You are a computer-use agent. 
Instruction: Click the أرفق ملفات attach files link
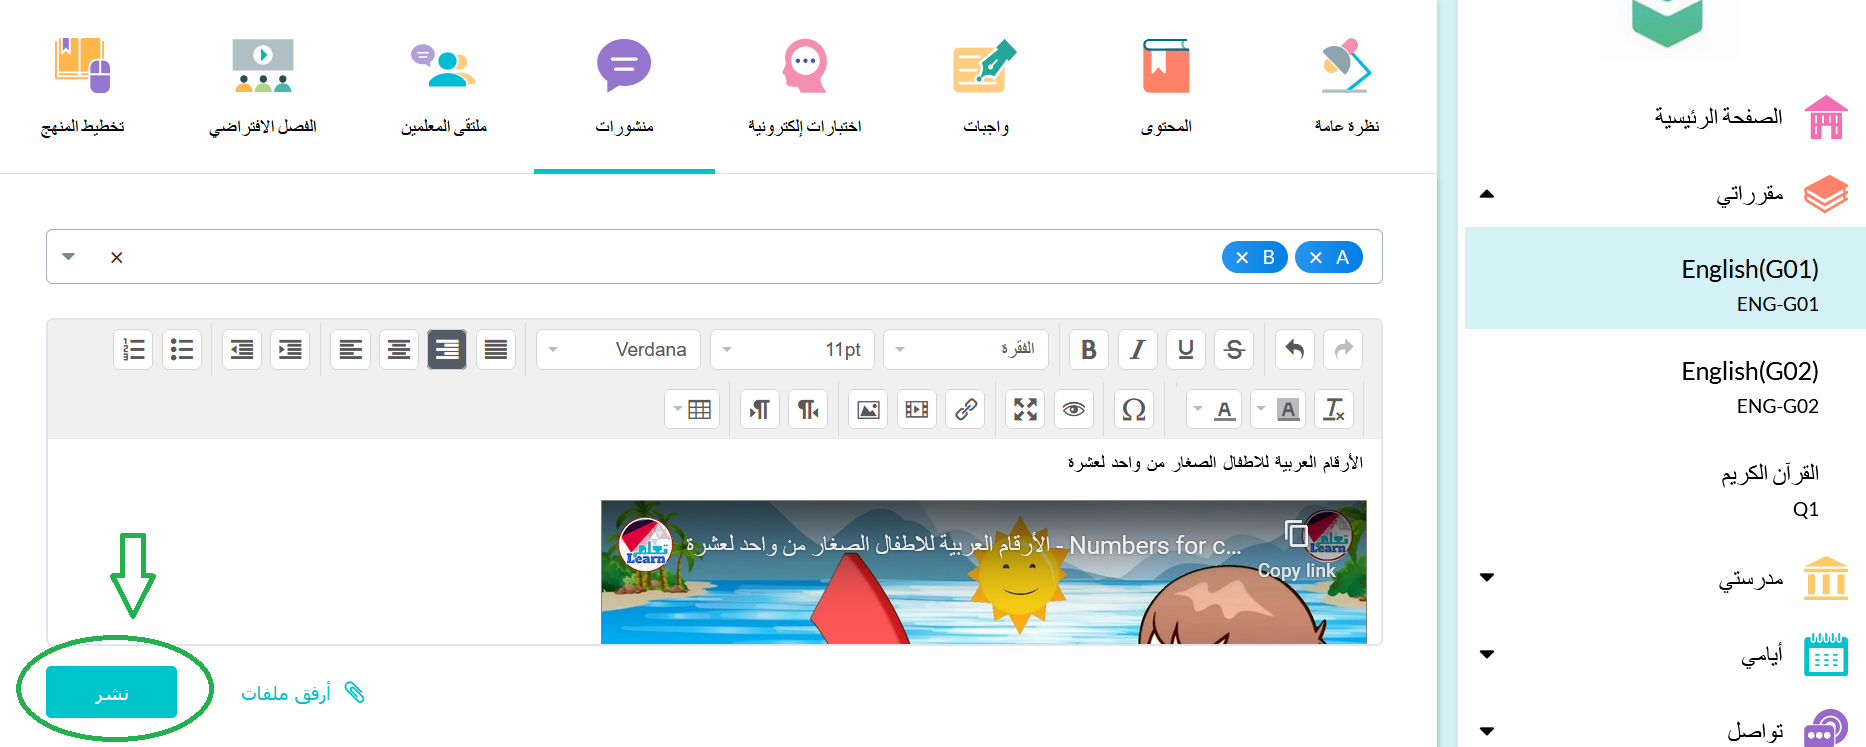click(303, 693)
